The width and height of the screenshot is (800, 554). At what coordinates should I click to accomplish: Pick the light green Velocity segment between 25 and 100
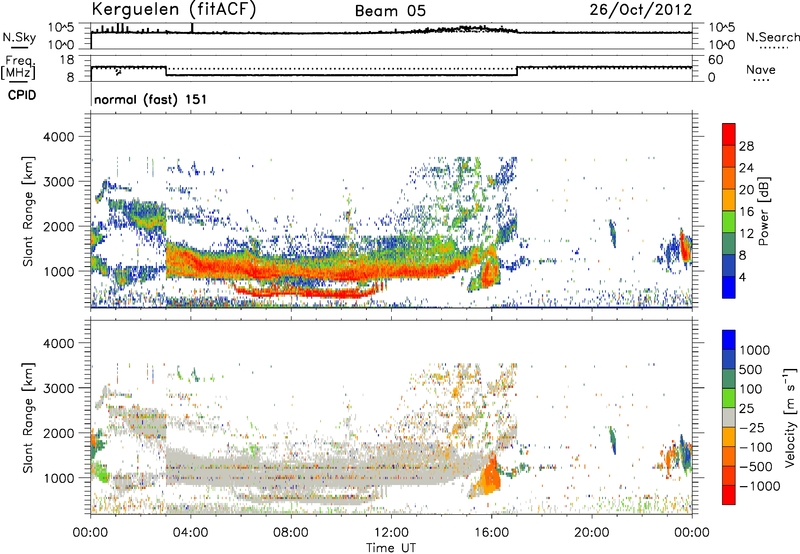point(729,398)
